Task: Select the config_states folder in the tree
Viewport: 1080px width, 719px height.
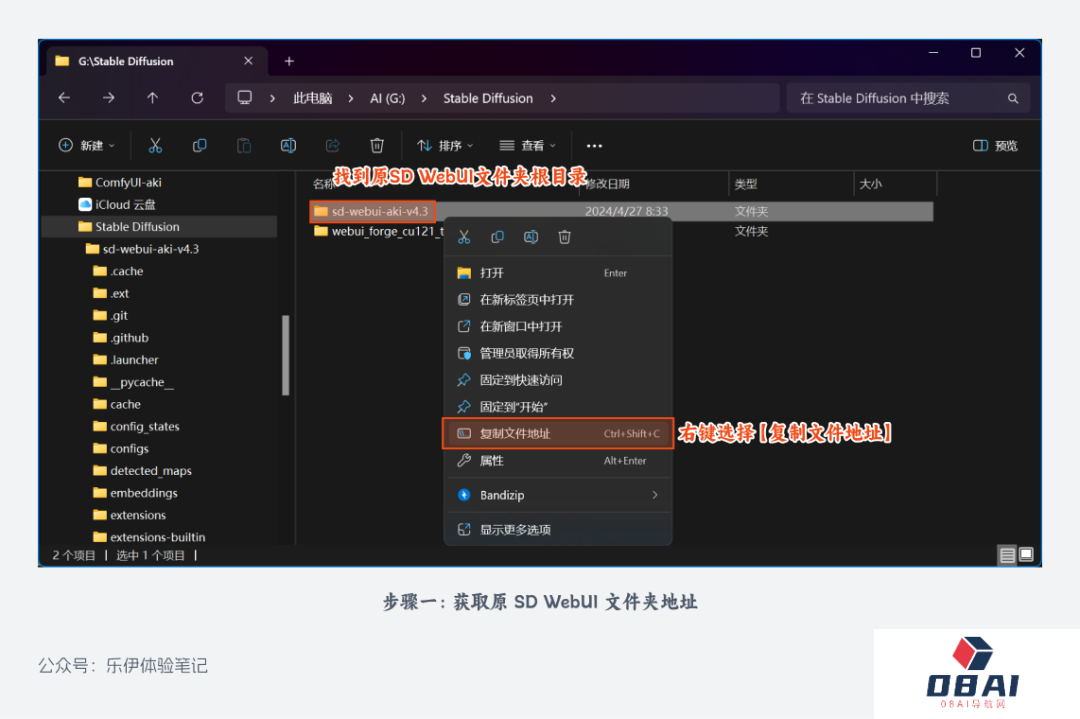Action: click(x=136, y=426)
